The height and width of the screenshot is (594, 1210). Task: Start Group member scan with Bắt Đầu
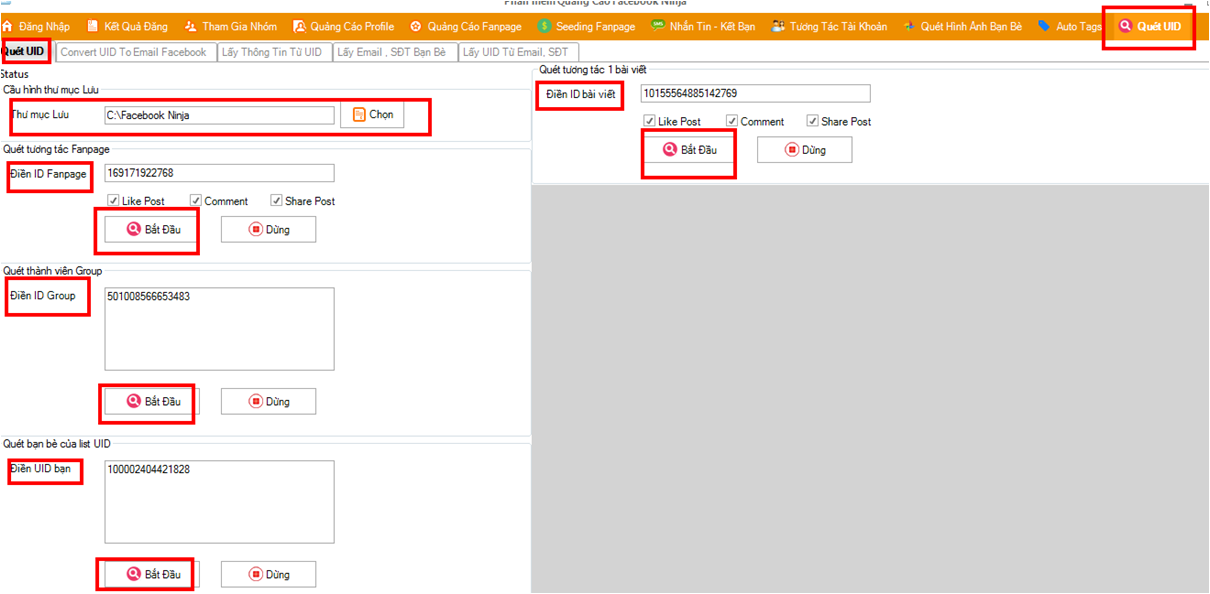pos(152,401)
